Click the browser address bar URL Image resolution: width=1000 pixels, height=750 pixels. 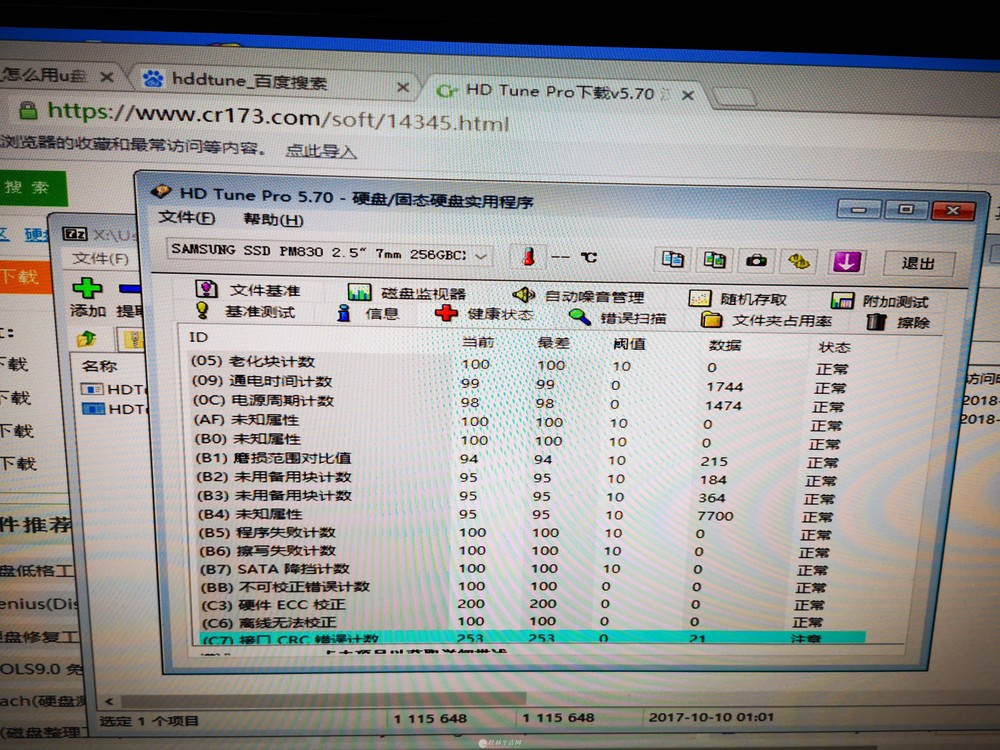(x=280, y=119)
